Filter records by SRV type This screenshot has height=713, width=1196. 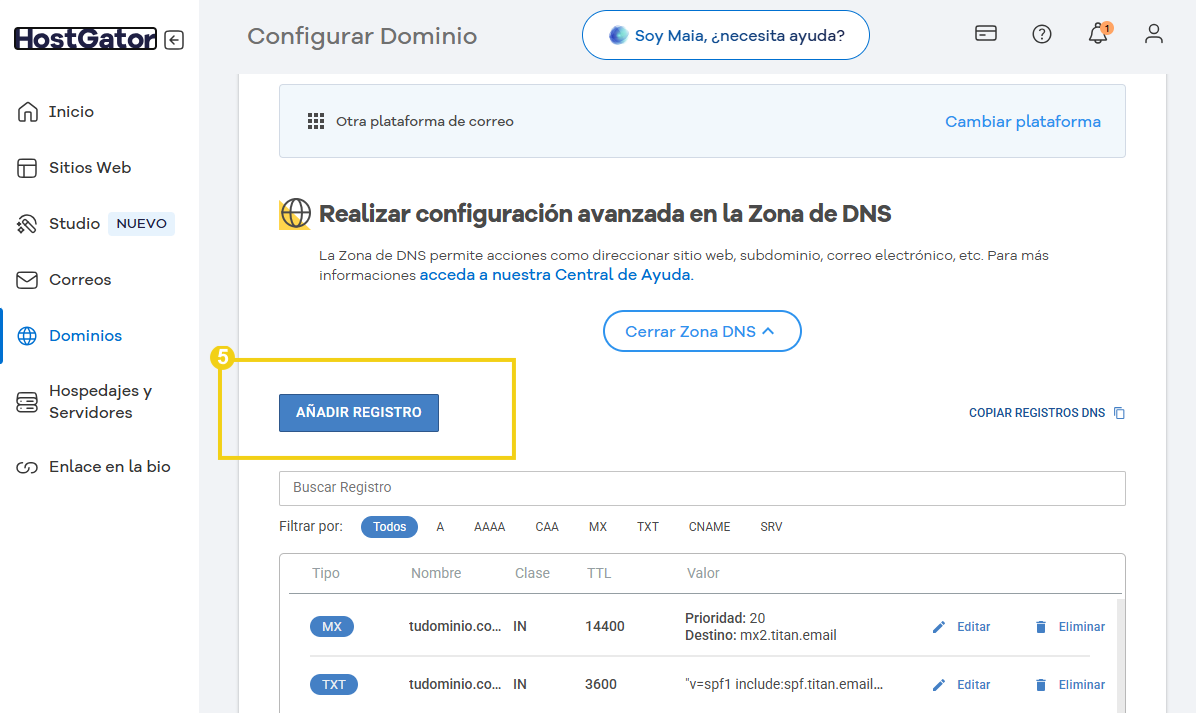click(771, 527)
